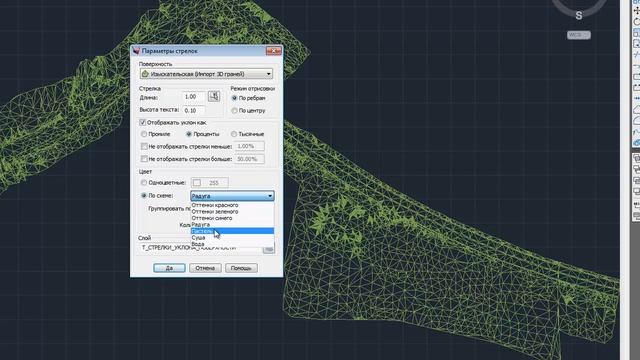The width and height of the screenshot is (640, 360).
Task: Click the Отмена button
Action: coord(205,268)
